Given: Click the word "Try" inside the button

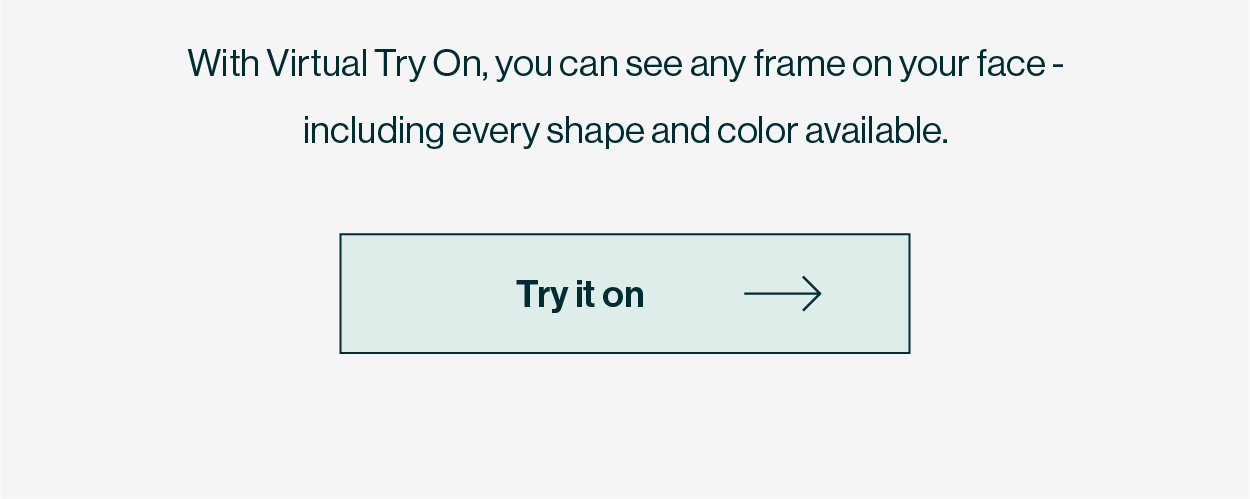Looking at the screenshot, I should 542,296.
